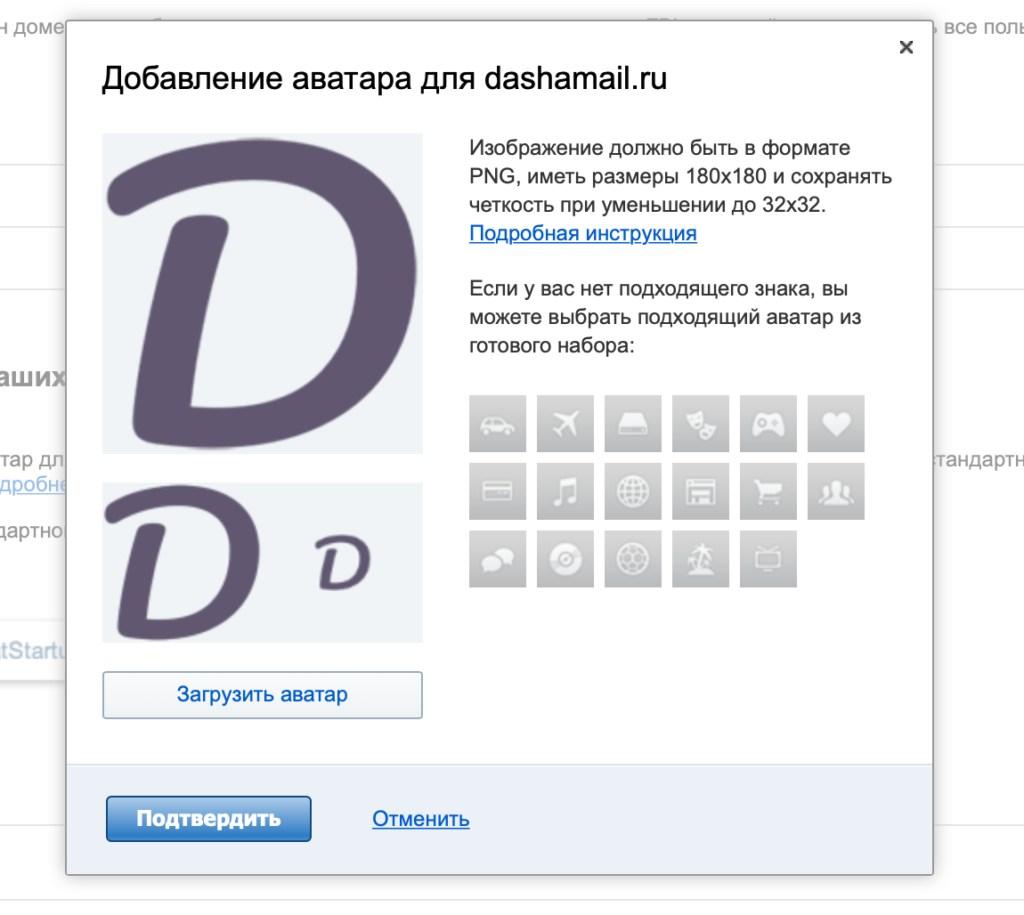Image resolution: width=1024 pixels, height=915 pixels.
Task: Confirm with the Подтвердить button
Action: 208,819
